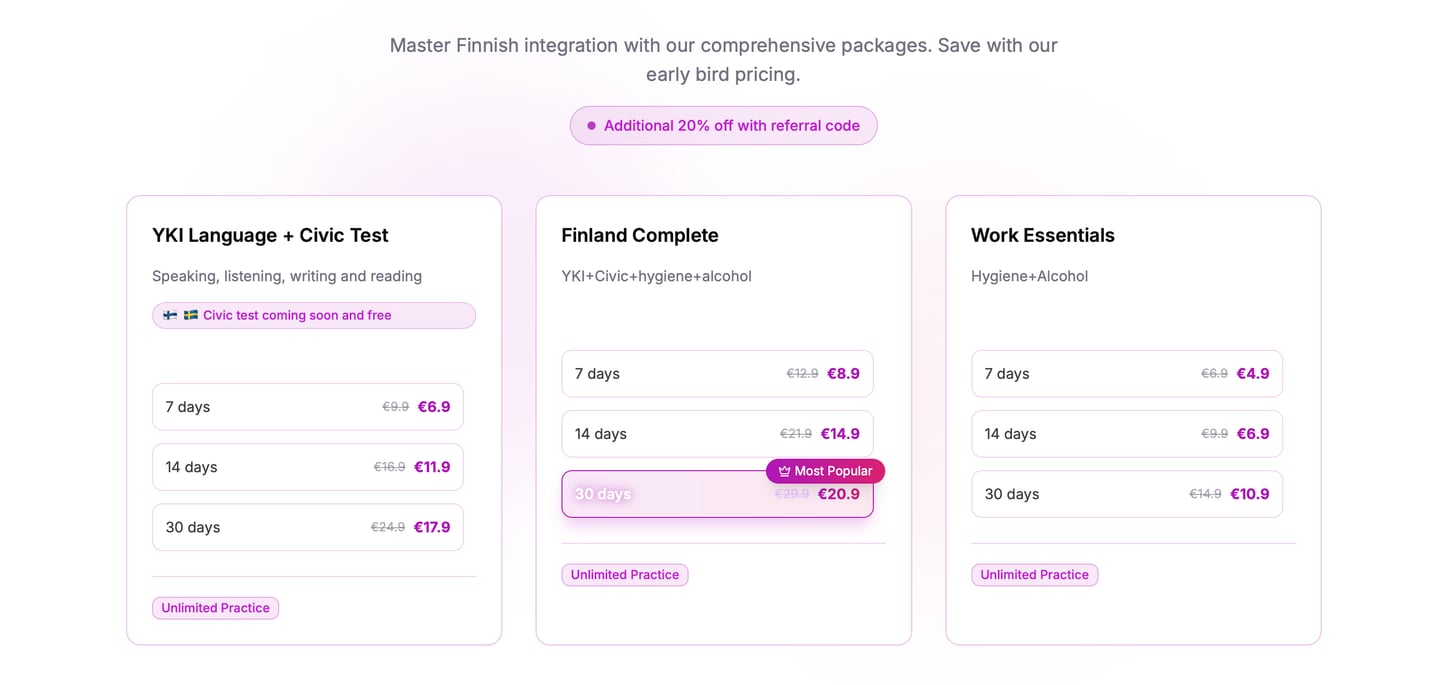Click the Work Essentials card heading
This screenshot has height=685, width=1440.
tap(1042, 236)
